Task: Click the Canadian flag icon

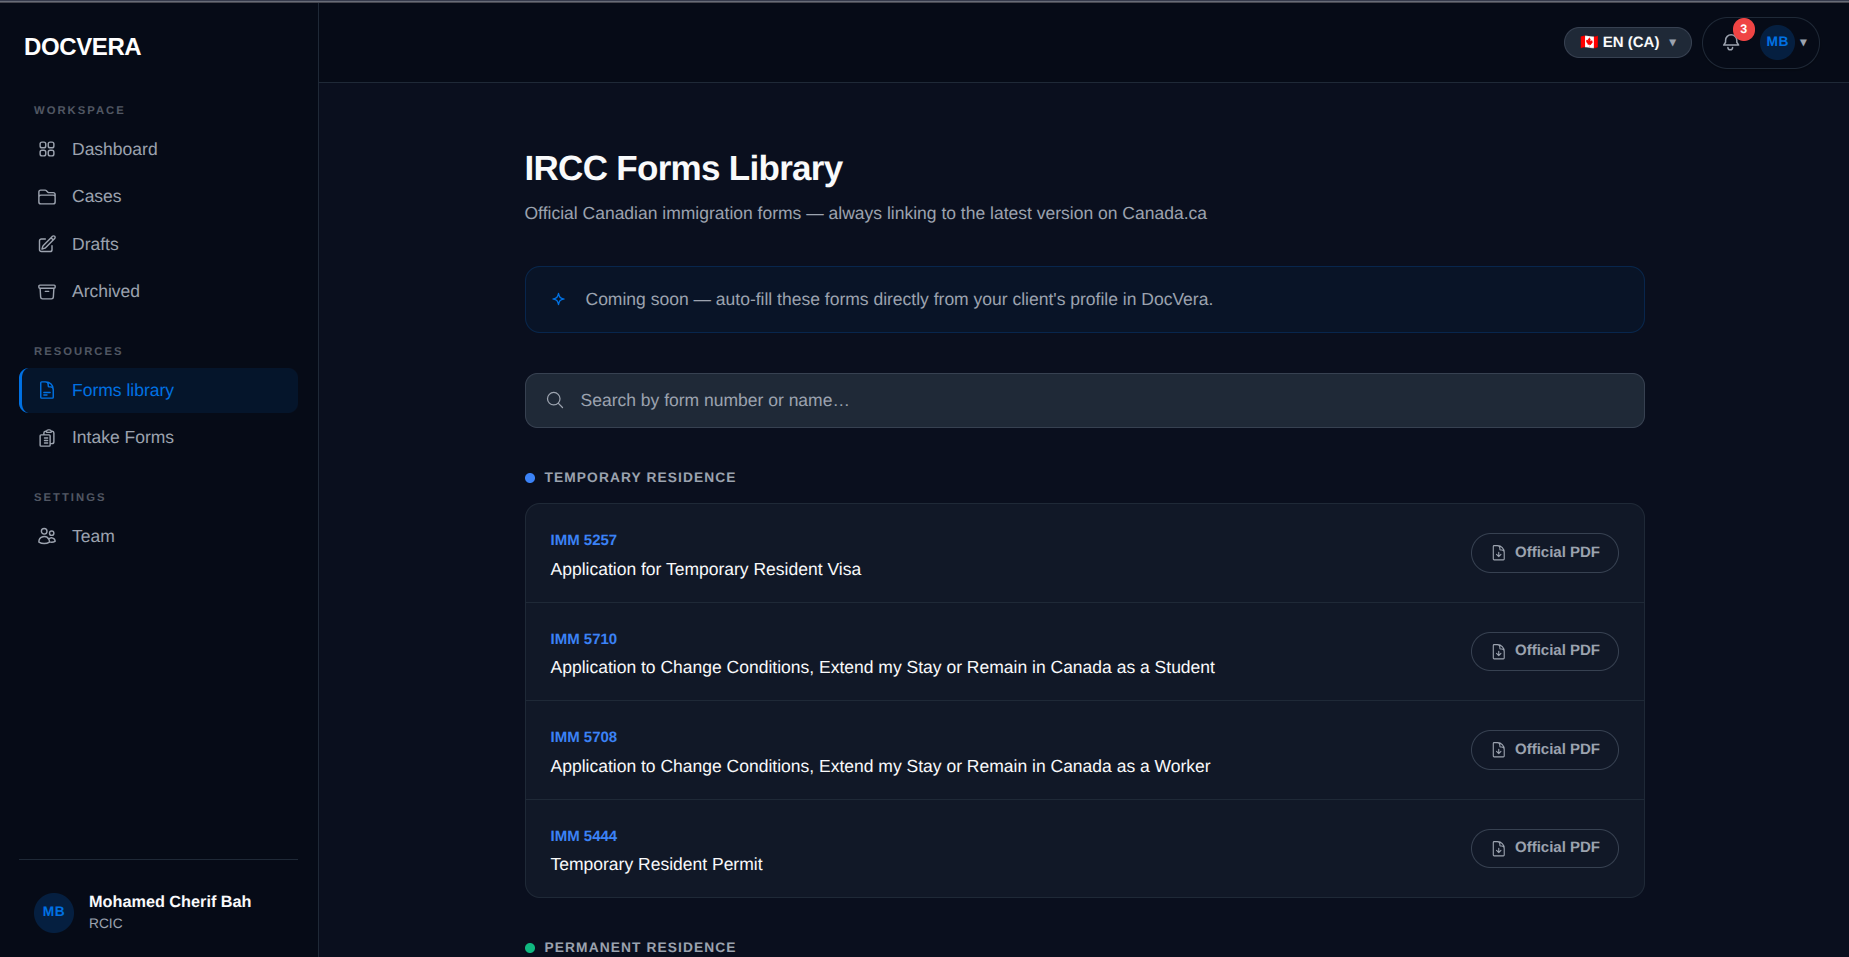Action: click(x=1588, y=42)
